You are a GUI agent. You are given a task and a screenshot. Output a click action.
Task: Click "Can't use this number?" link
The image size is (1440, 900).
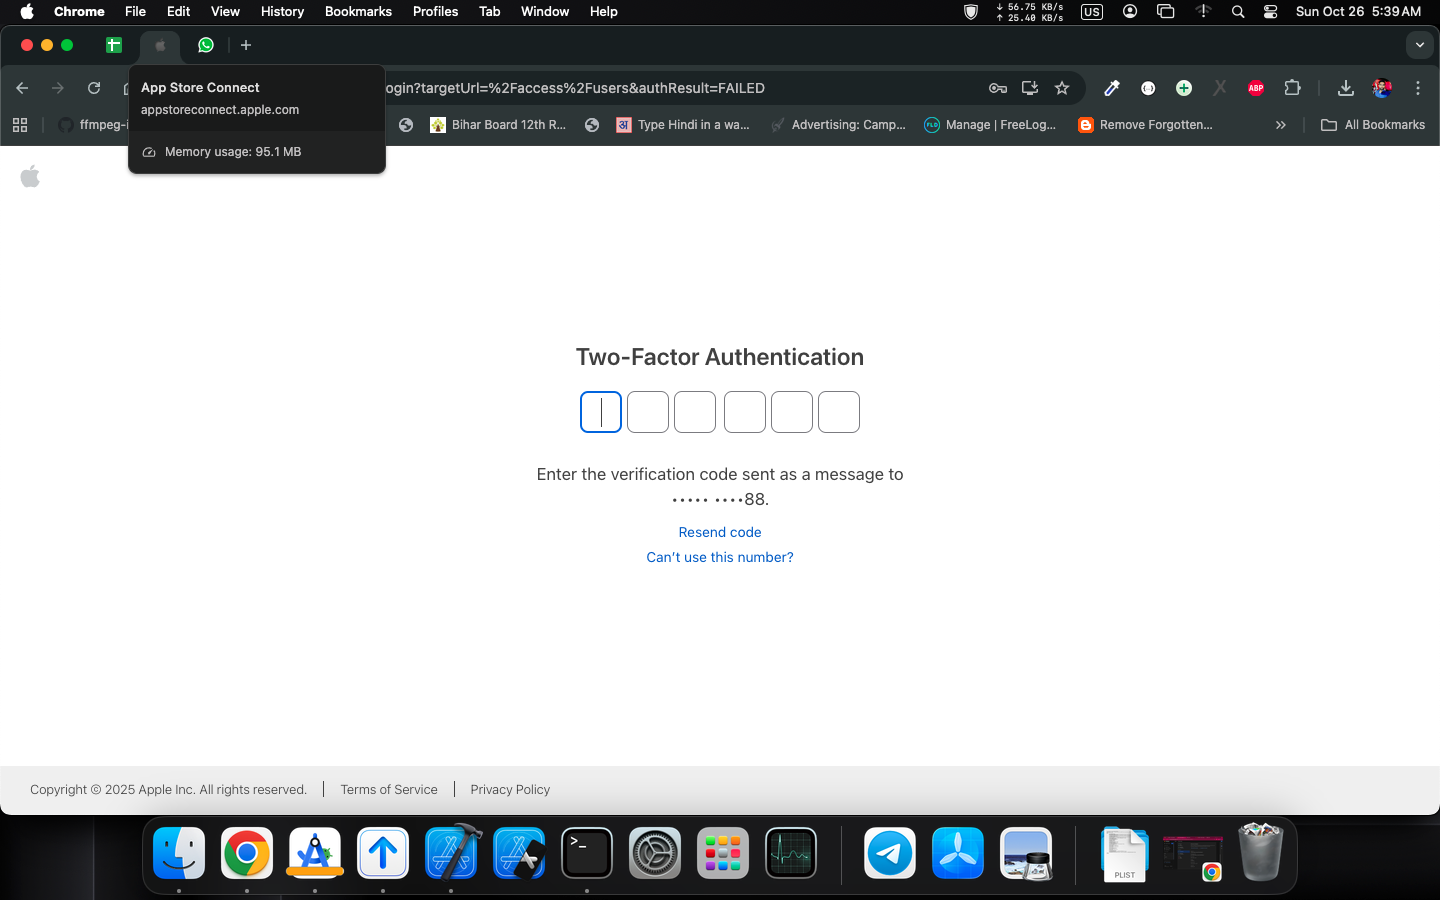pos(720,557)
